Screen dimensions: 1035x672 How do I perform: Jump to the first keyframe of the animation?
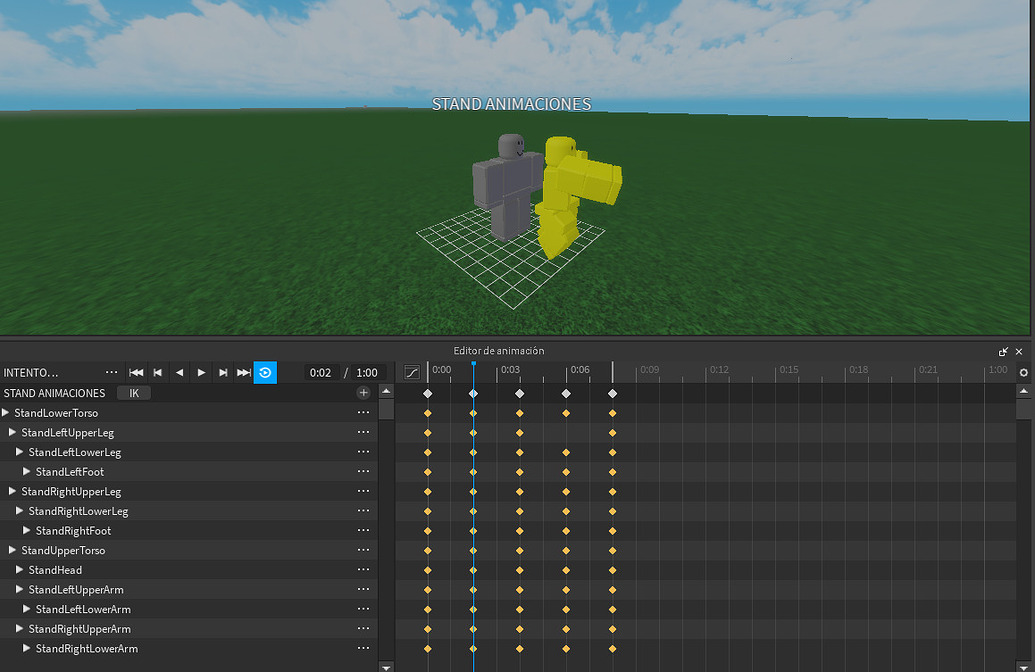point(136,372)
